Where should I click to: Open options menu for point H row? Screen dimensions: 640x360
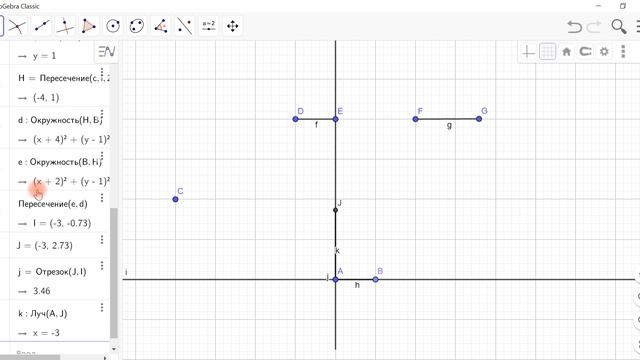[102, 73]
